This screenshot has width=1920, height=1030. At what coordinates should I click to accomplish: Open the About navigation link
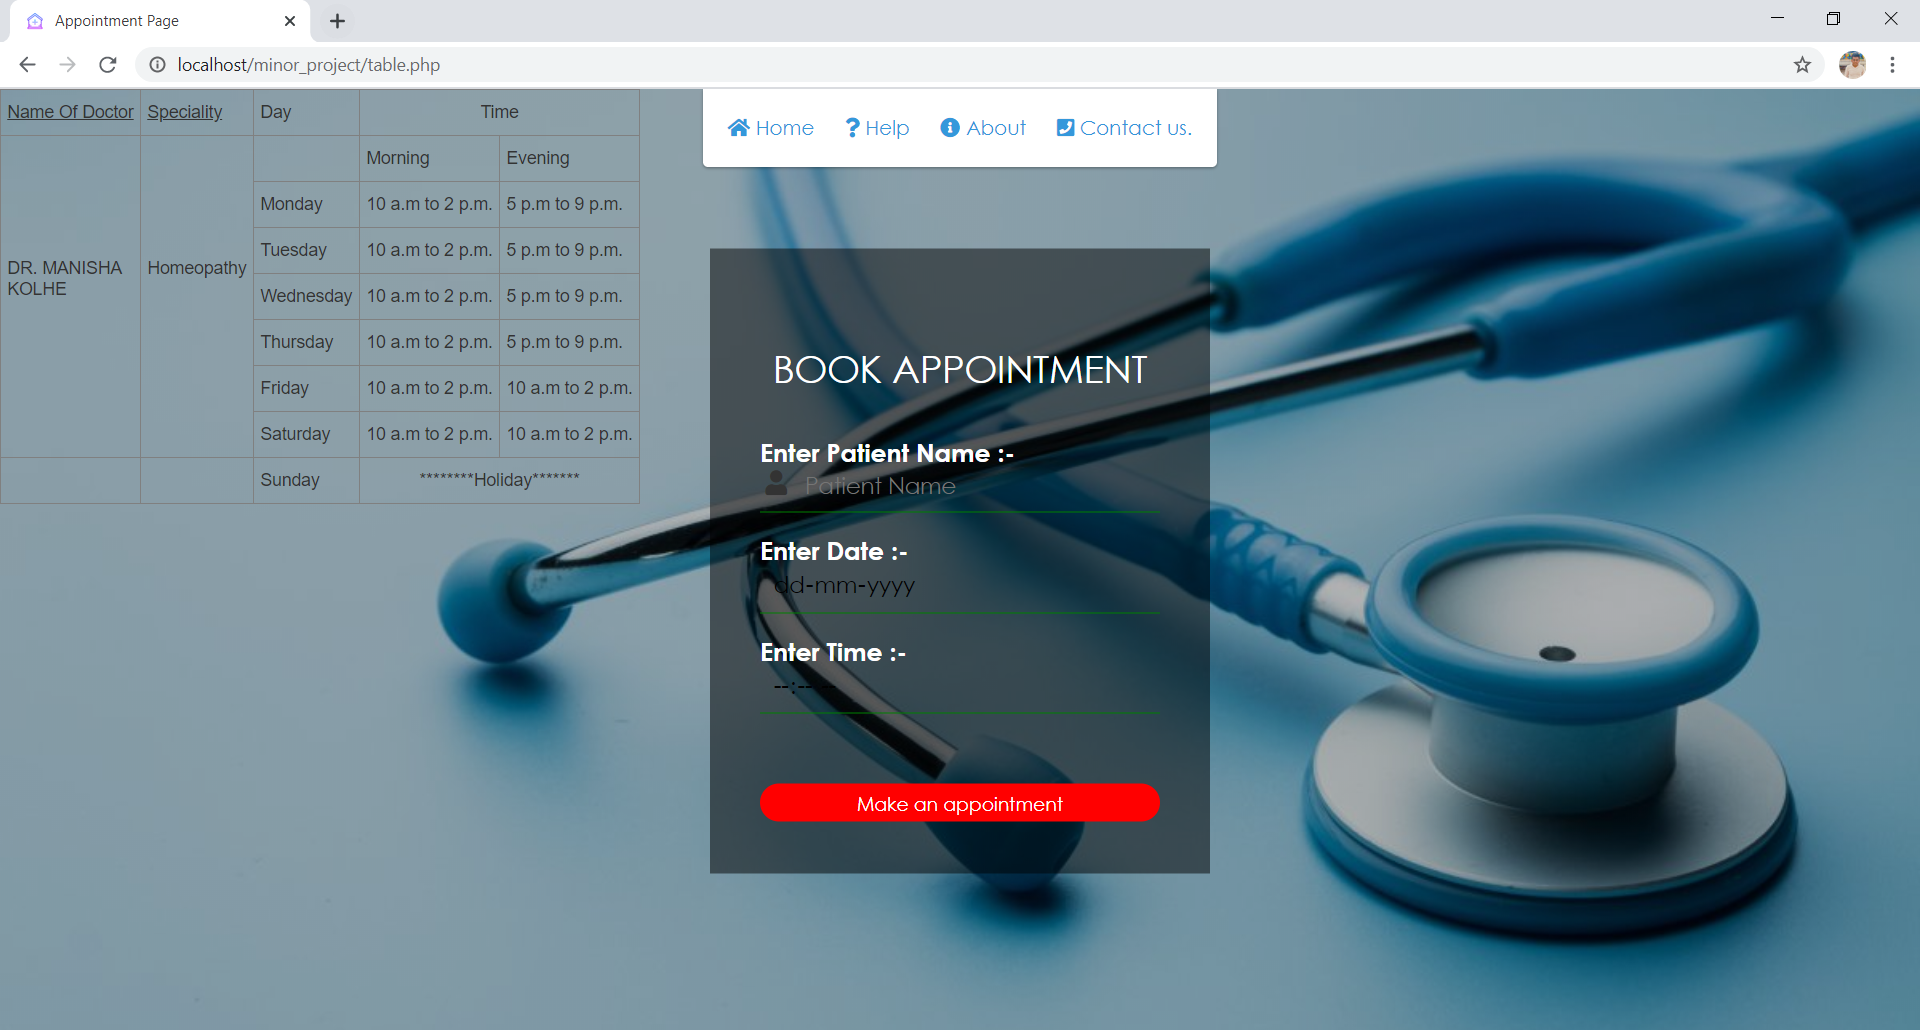983,128
